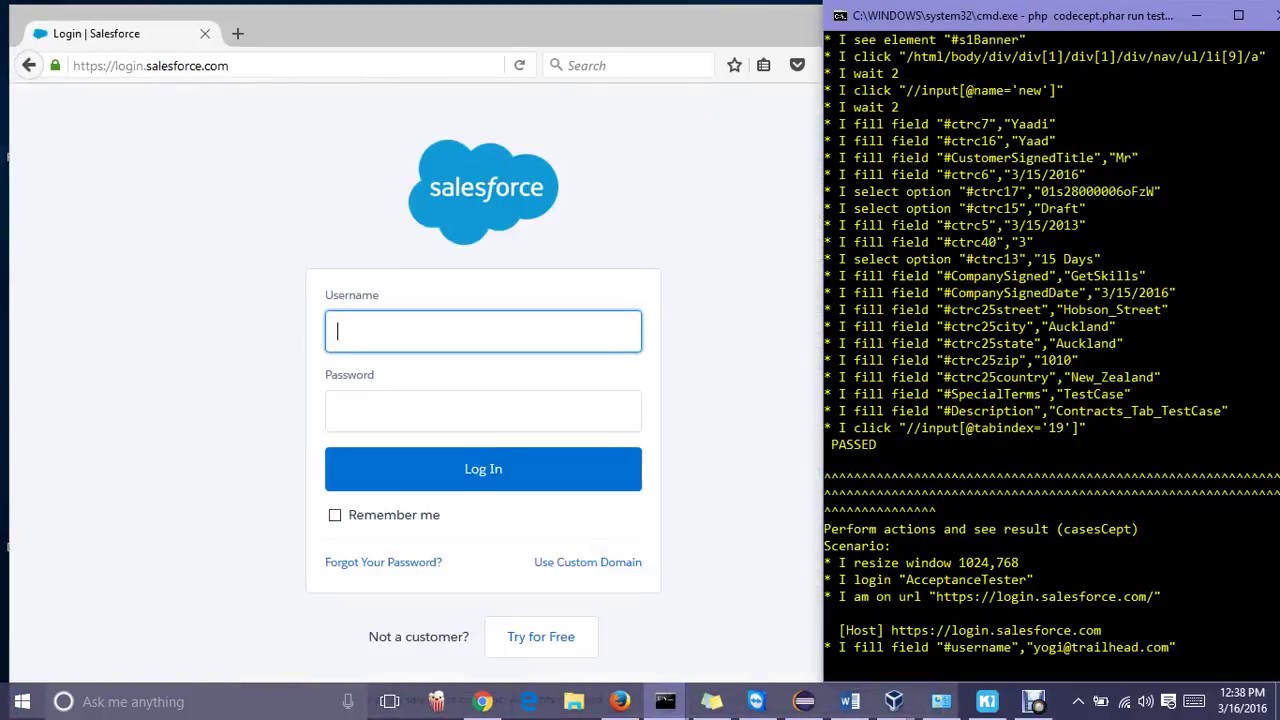
Task: Open the touch keyboard tray icon
Action: tap(1194, 701)
